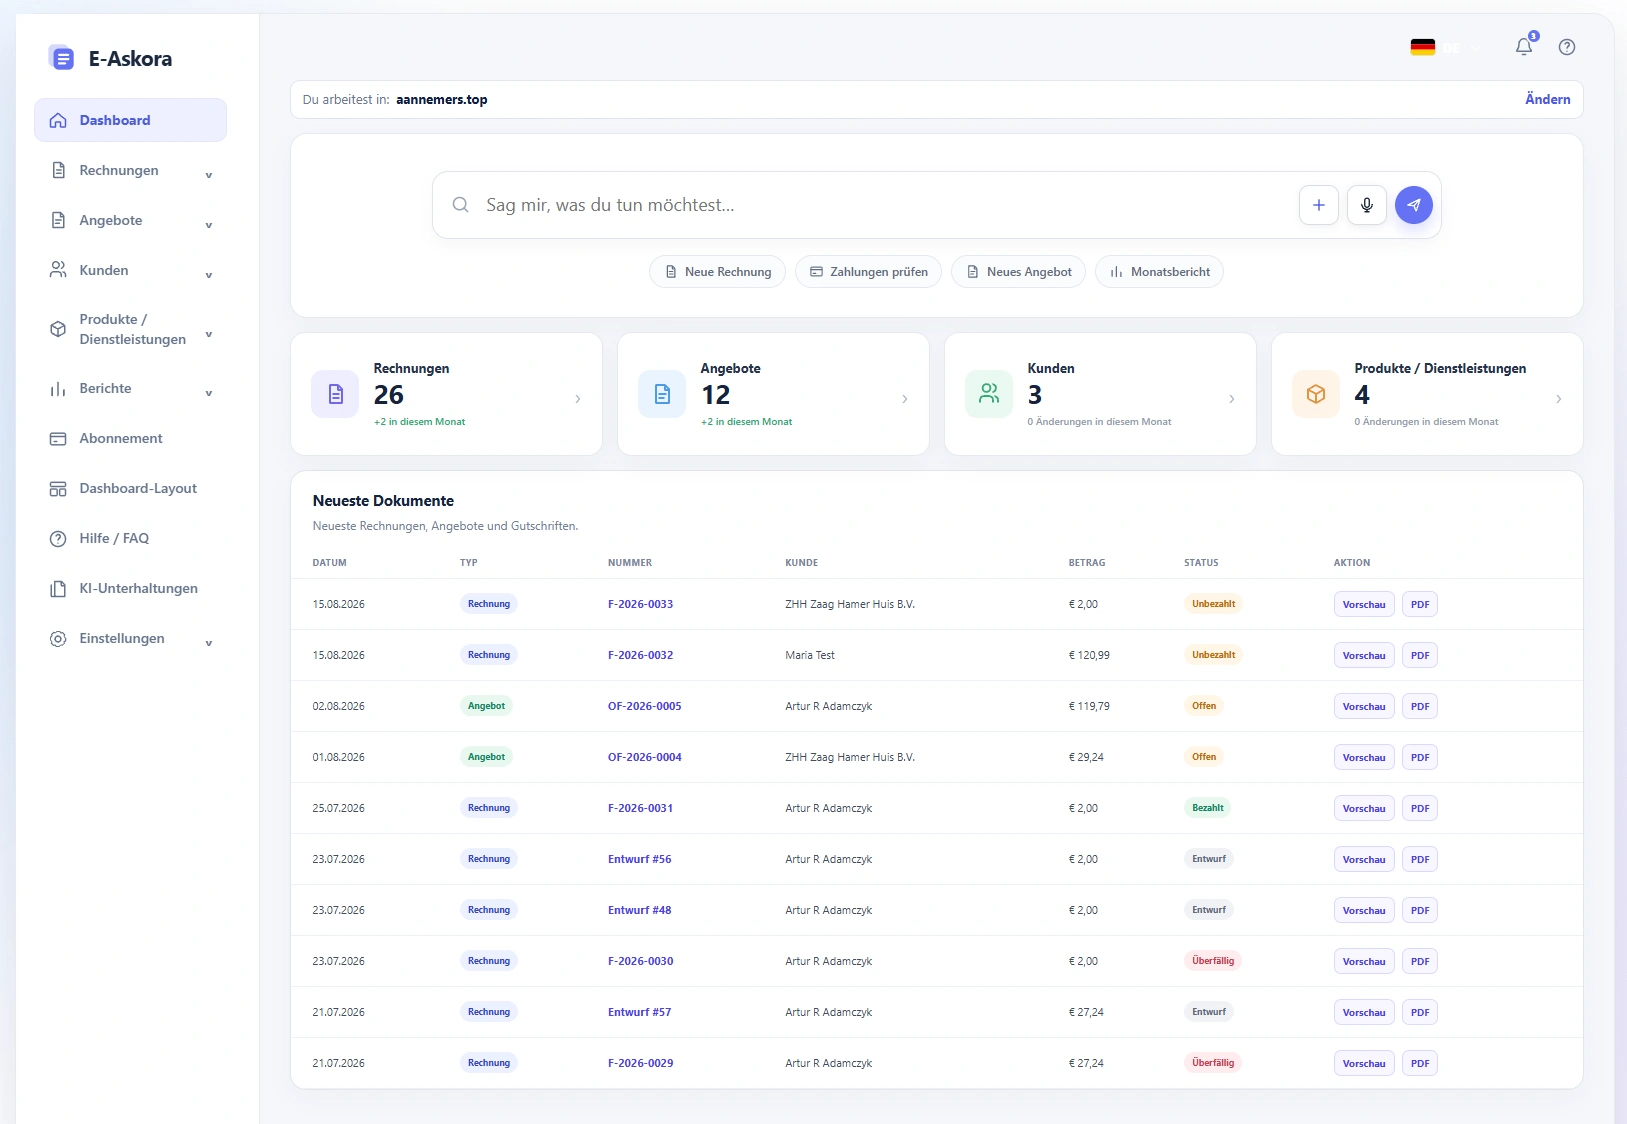This screenshot has height=1124, width=1627.
Task: Open KI-Unterhaltungen menu item
Action: (x=130, y=588)
